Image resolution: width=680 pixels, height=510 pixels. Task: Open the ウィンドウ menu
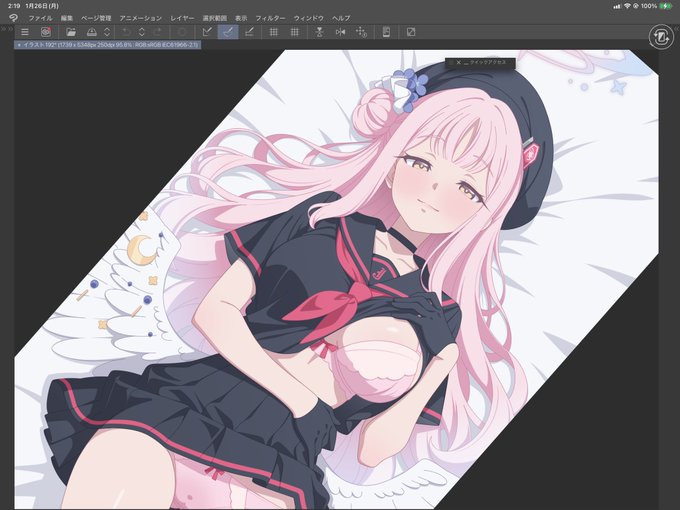coord(309,18)
